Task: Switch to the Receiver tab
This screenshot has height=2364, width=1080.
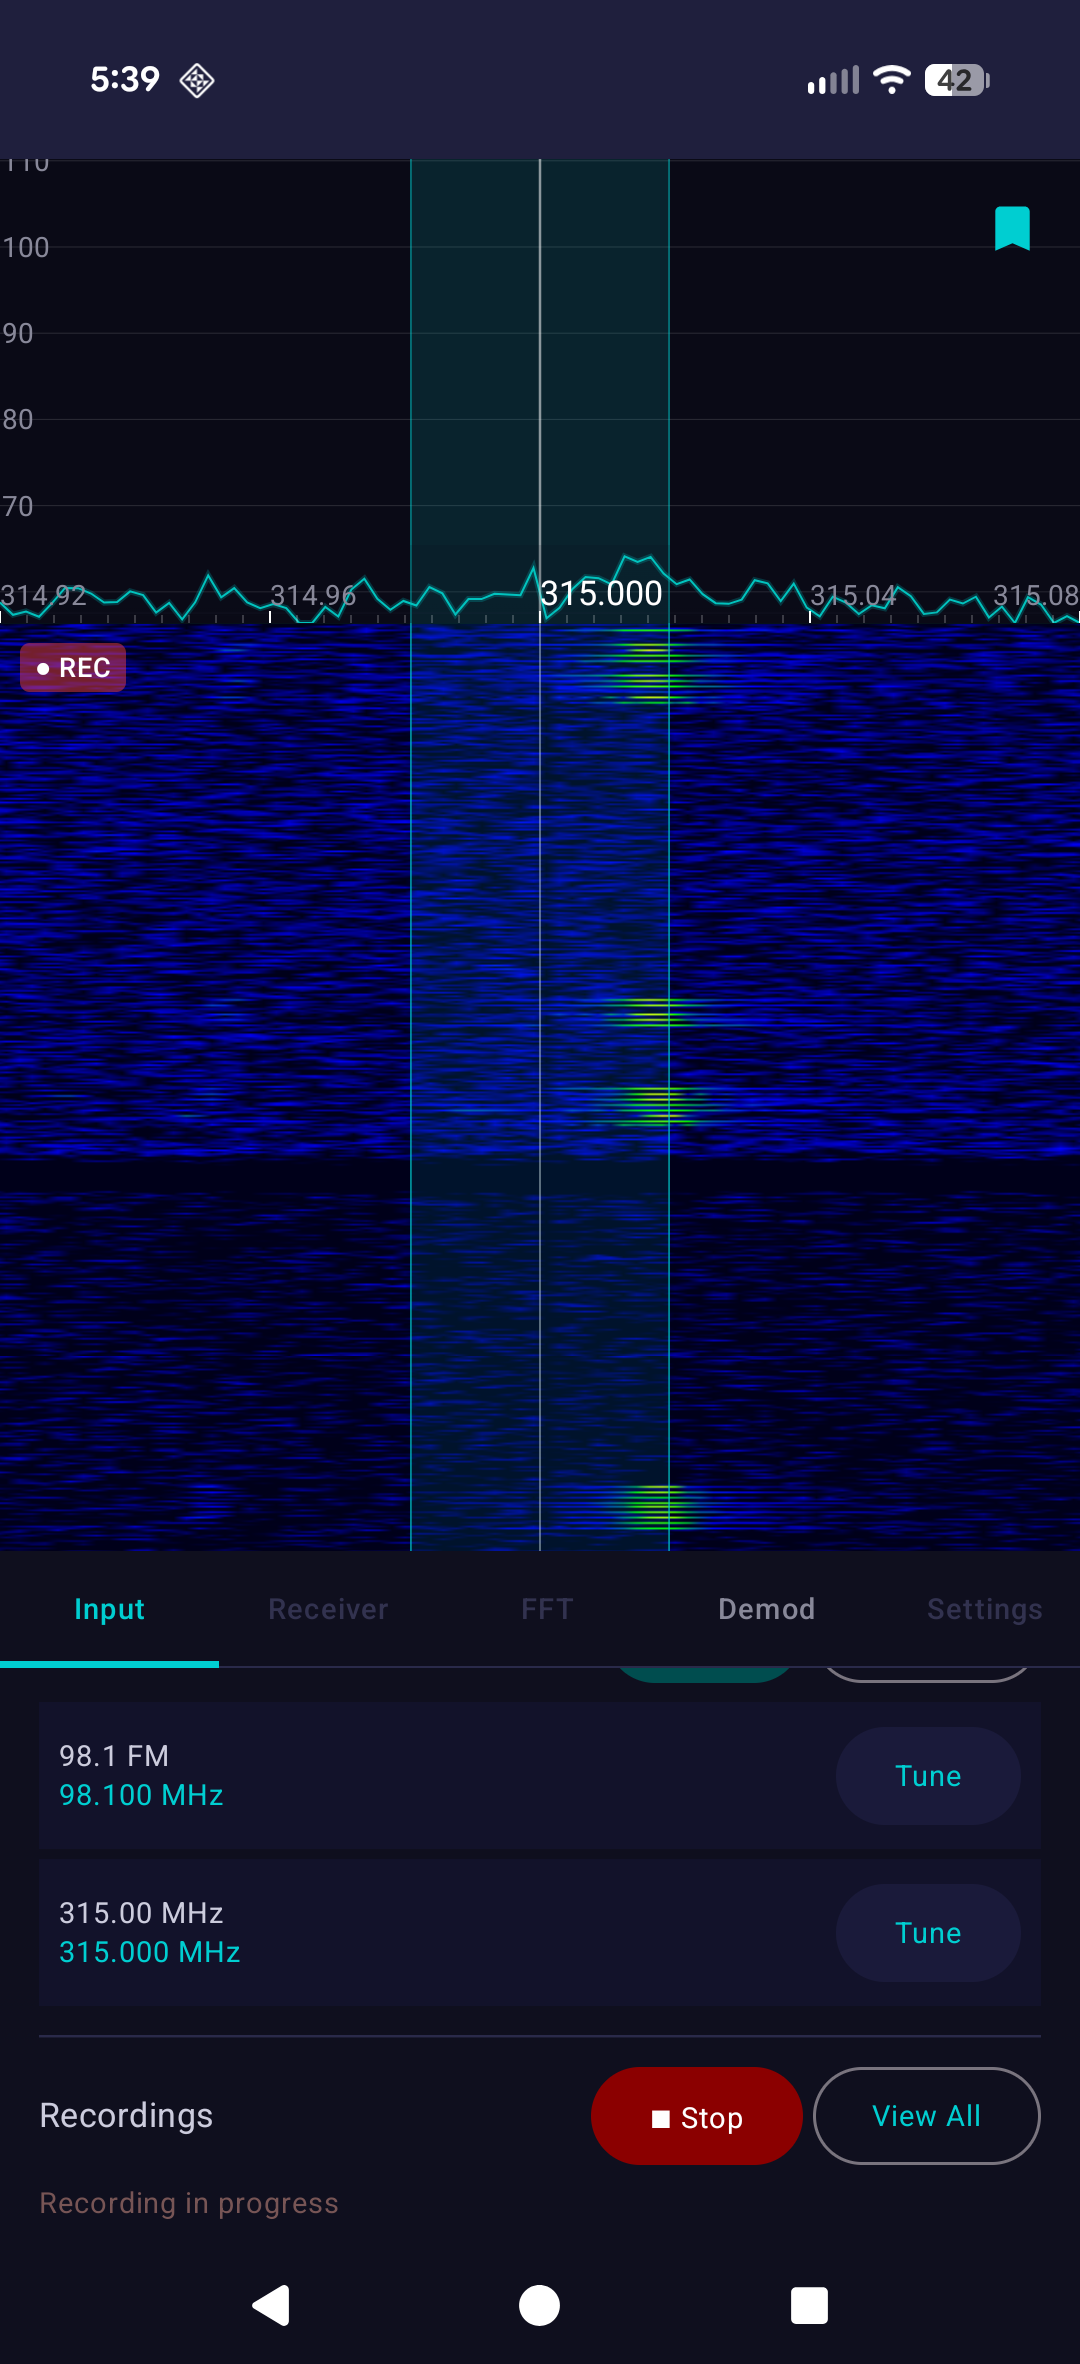Action: (x=328, y=1609)
